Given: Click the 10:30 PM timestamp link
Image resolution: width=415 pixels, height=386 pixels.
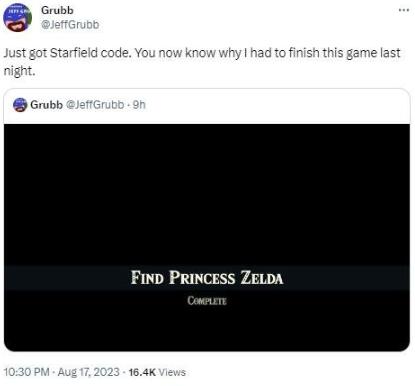Looking at the screenshot, I should coord(26,372).
